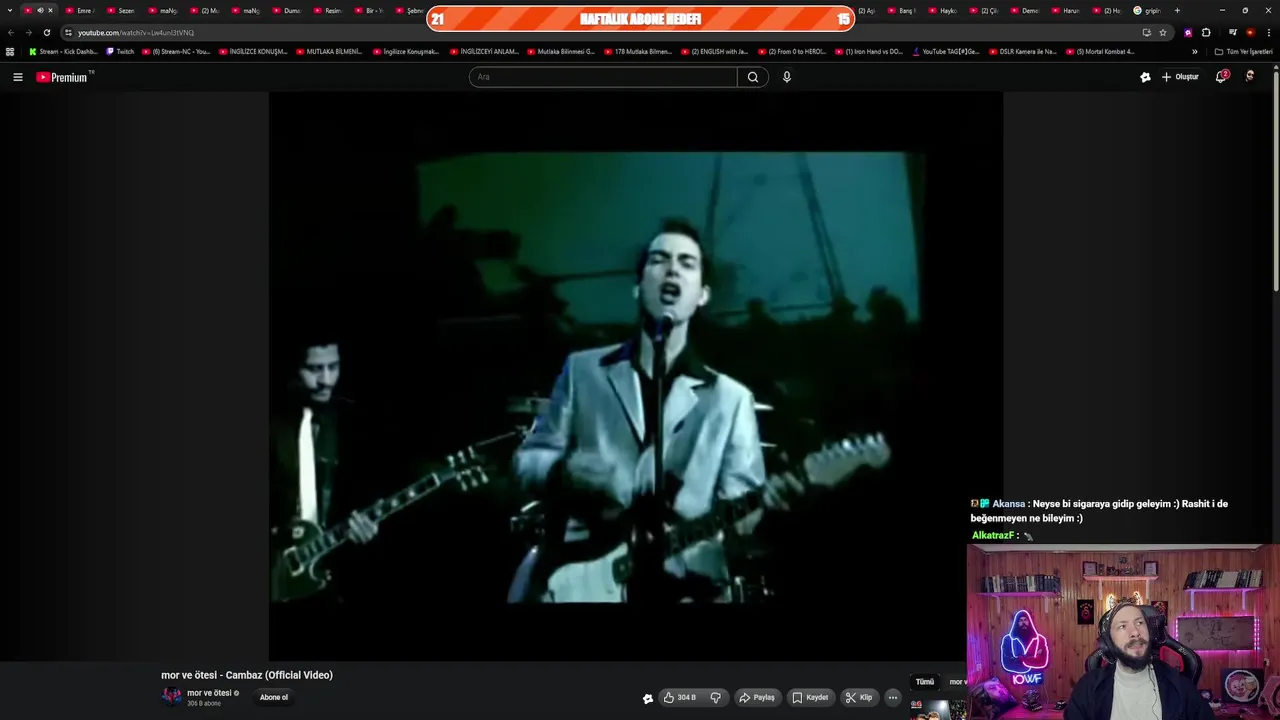Focus the Ara search field
The height and width of the screenshot is (720, 1280).
(x=603, y=77)
